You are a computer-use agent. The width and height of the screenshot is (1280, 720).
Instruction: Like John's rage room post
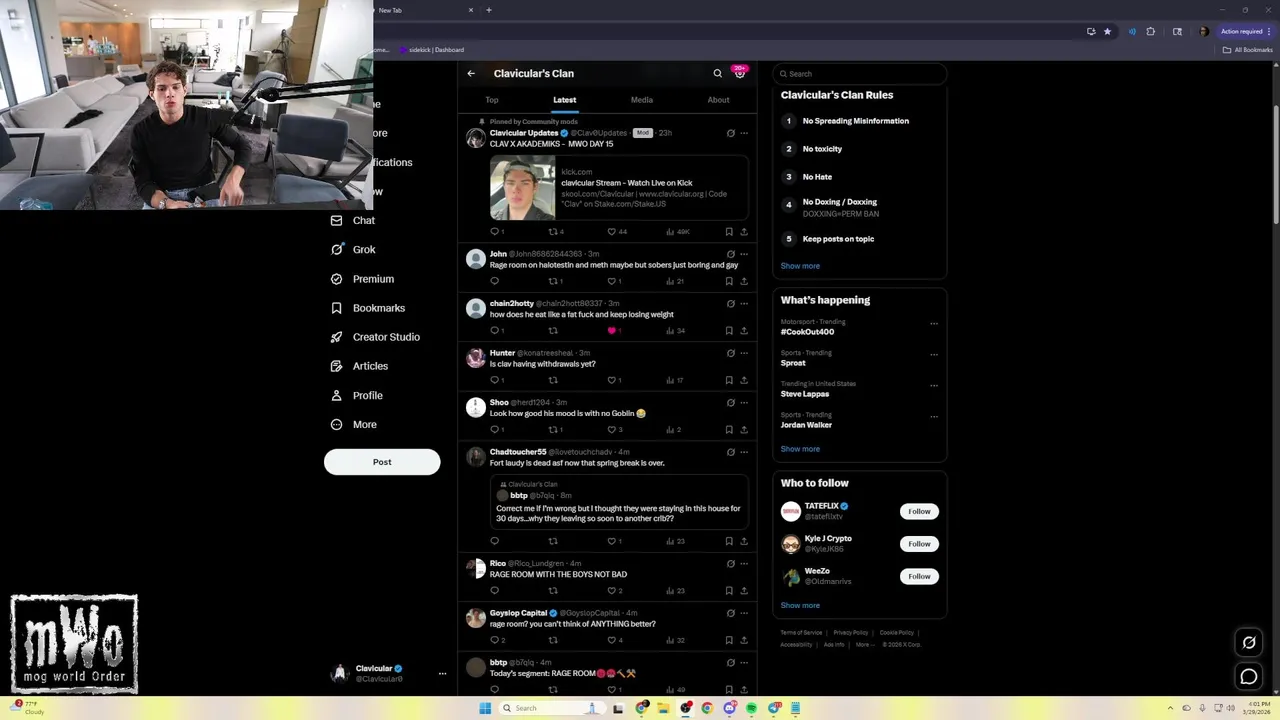(x=612, y=281)
